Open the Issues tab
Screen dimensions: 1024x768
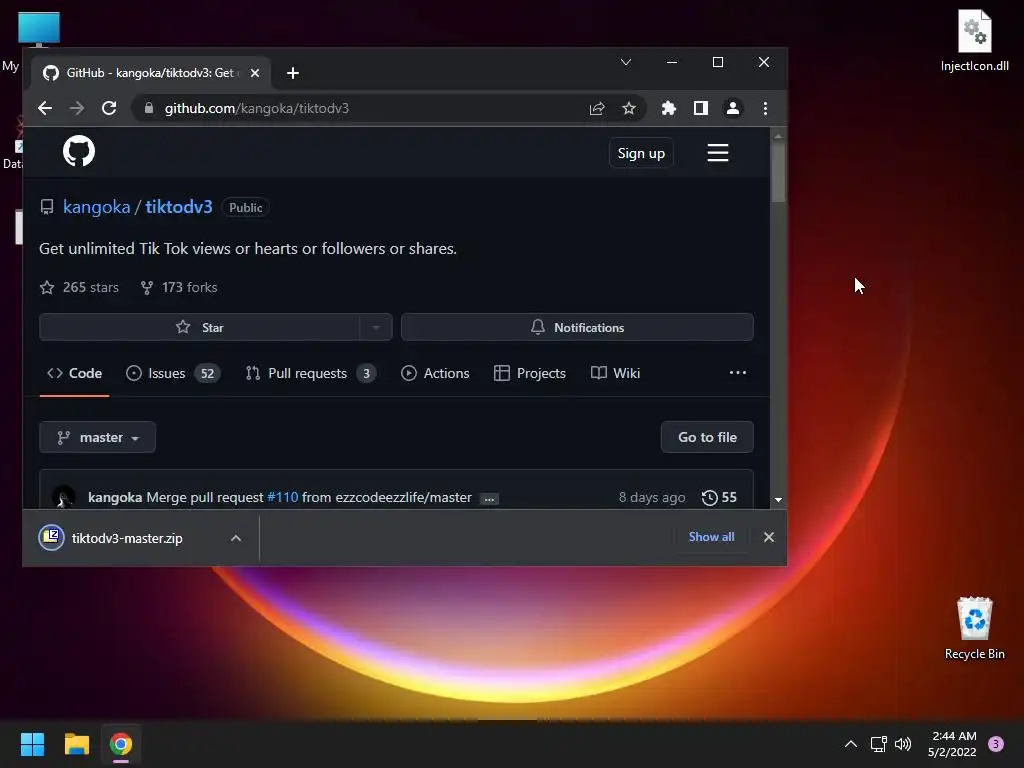(x=172, y=374)
